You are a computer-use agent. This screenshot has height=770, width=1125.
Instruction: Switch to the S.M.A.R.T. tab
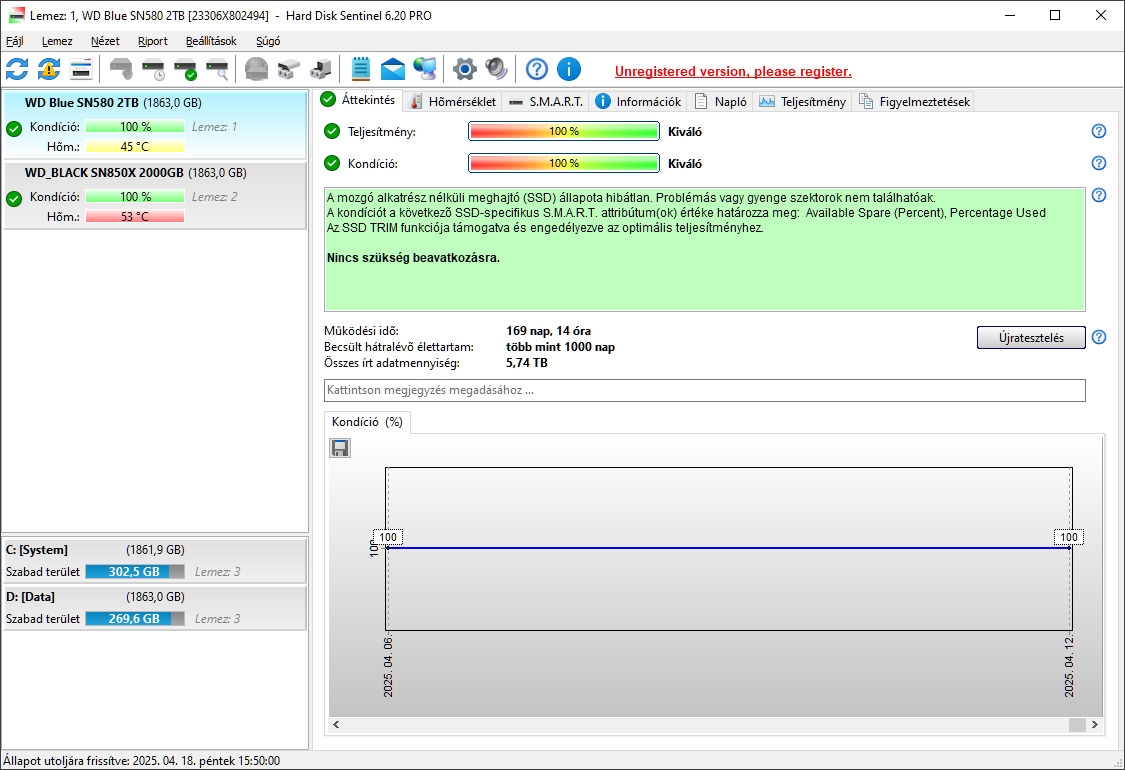pos(546,102)
